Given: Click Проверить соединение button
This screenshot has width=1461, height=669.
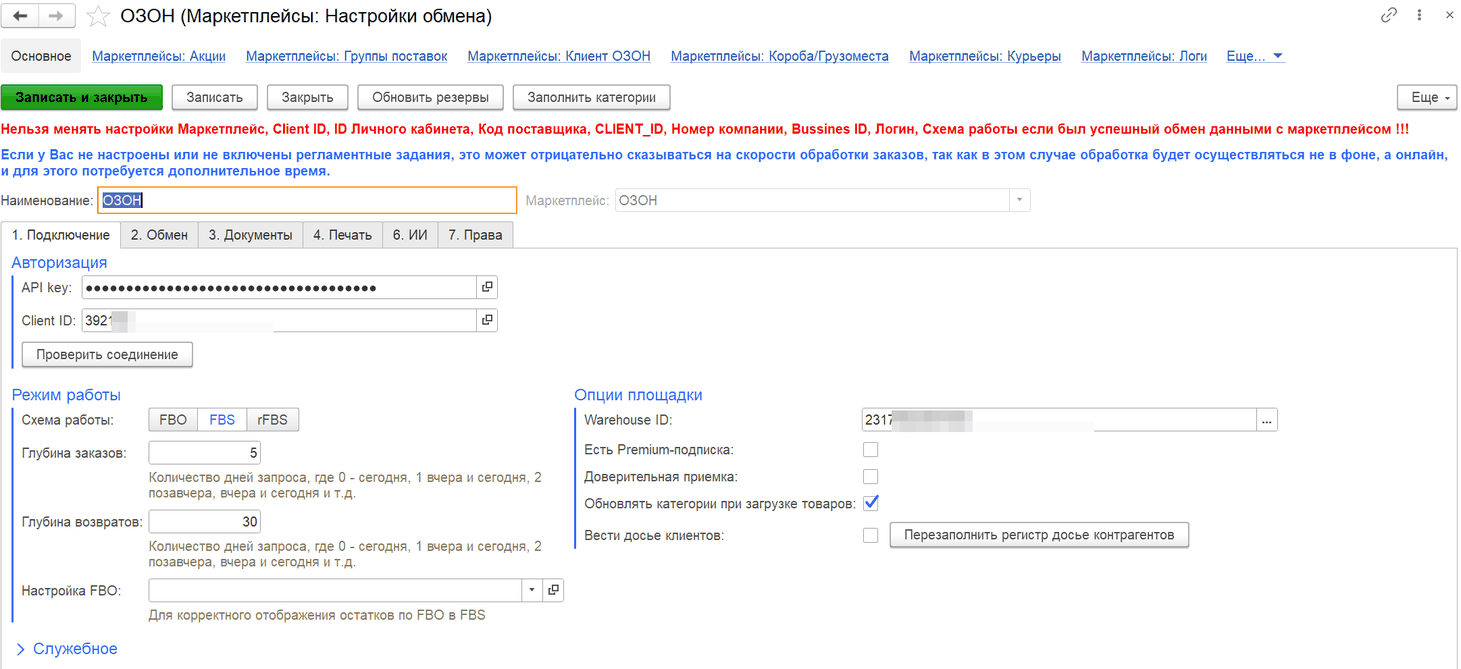Looking at the screenshot, I should click(107, 354).
